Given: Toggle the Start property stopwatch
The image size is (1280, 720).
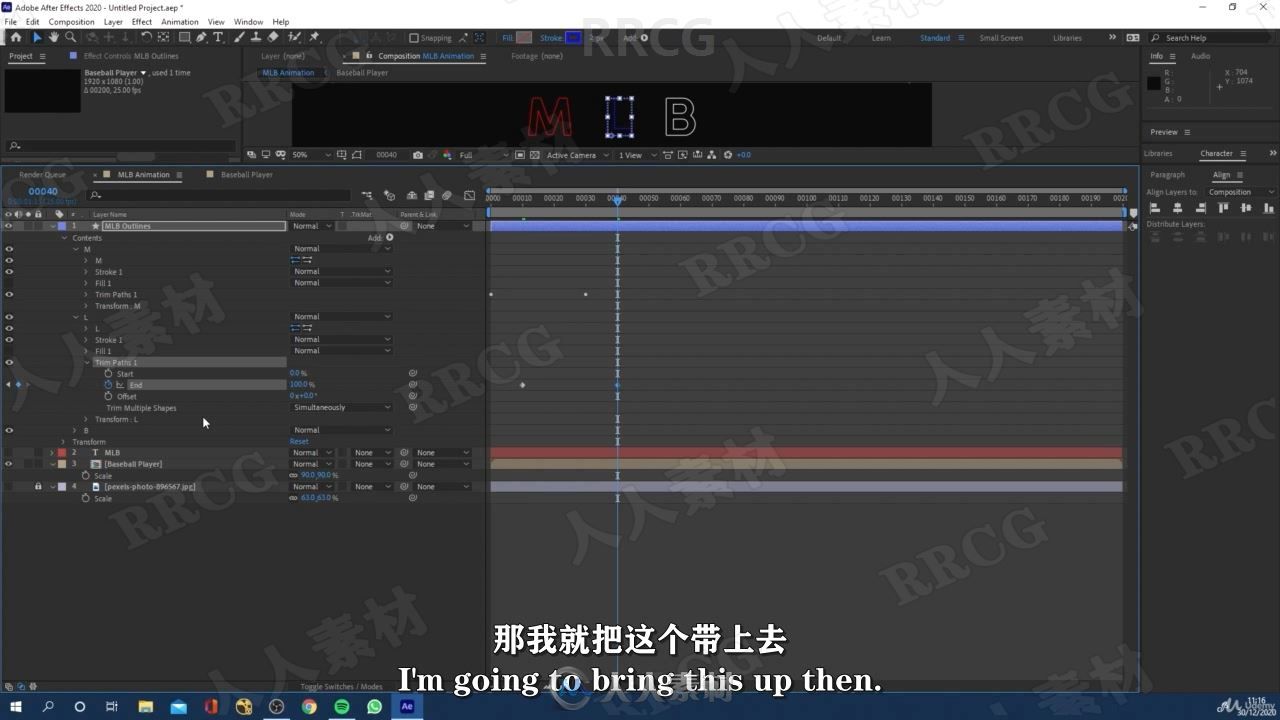Looking at the screenshot, I should (x=109, y=373).
